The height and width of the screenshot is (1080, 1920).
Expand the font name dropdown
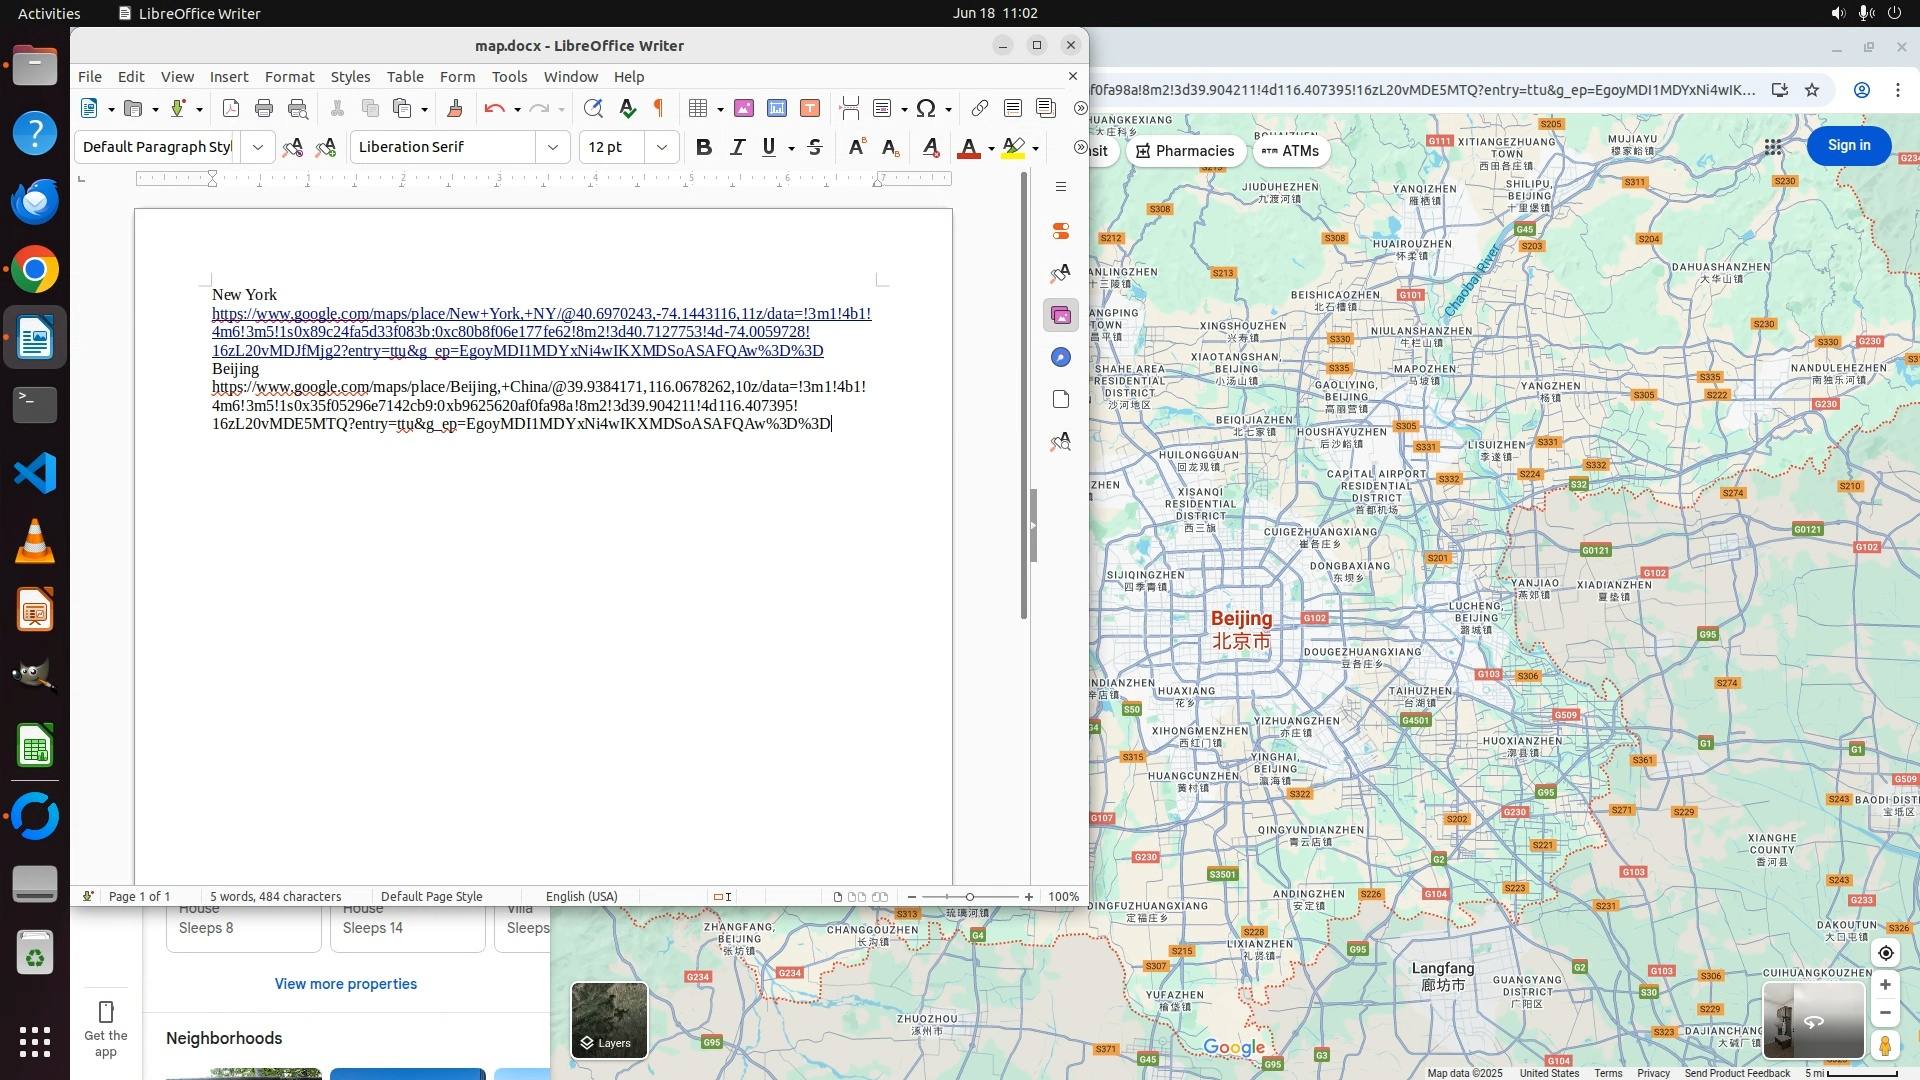tap(552, 148)
